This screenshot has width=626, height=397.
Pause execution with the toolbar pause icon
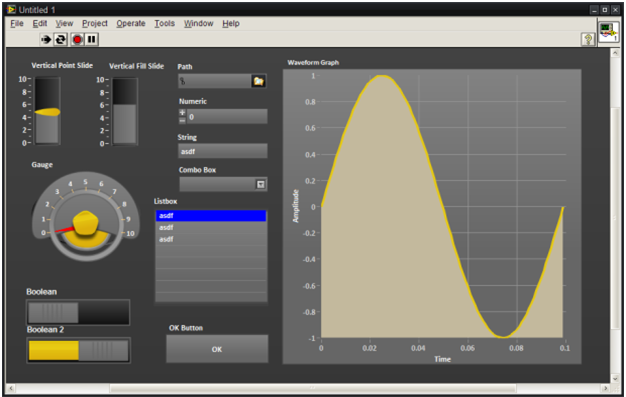click(x=92, y=39)
